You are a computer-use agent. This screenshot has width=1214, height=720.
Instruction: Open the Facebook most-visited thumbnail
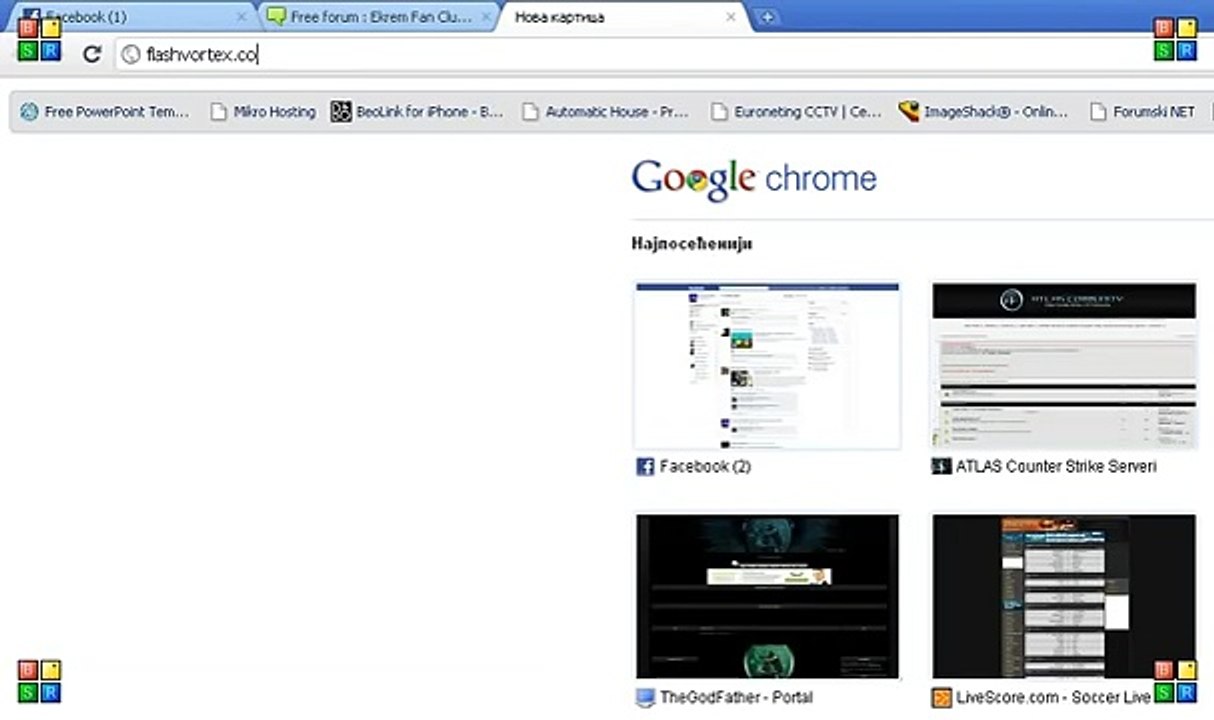tap(768, 365)
